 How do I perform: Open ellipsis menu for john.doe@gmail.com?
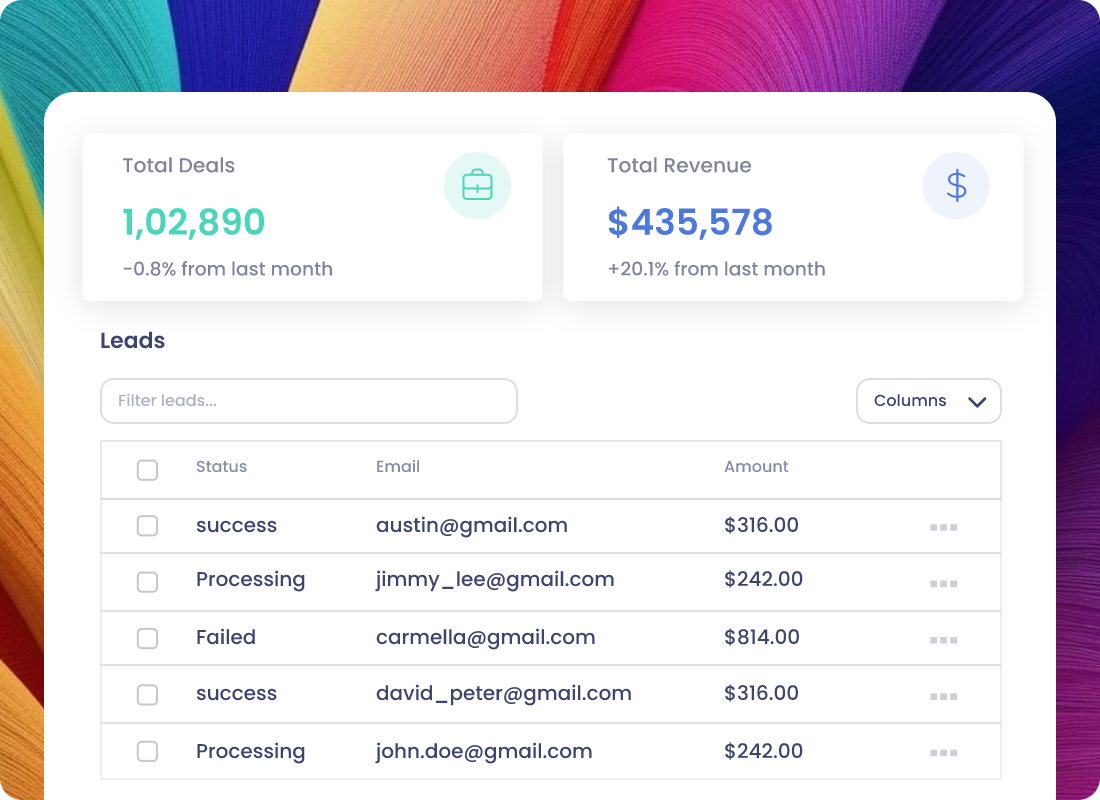pos(944,752)
